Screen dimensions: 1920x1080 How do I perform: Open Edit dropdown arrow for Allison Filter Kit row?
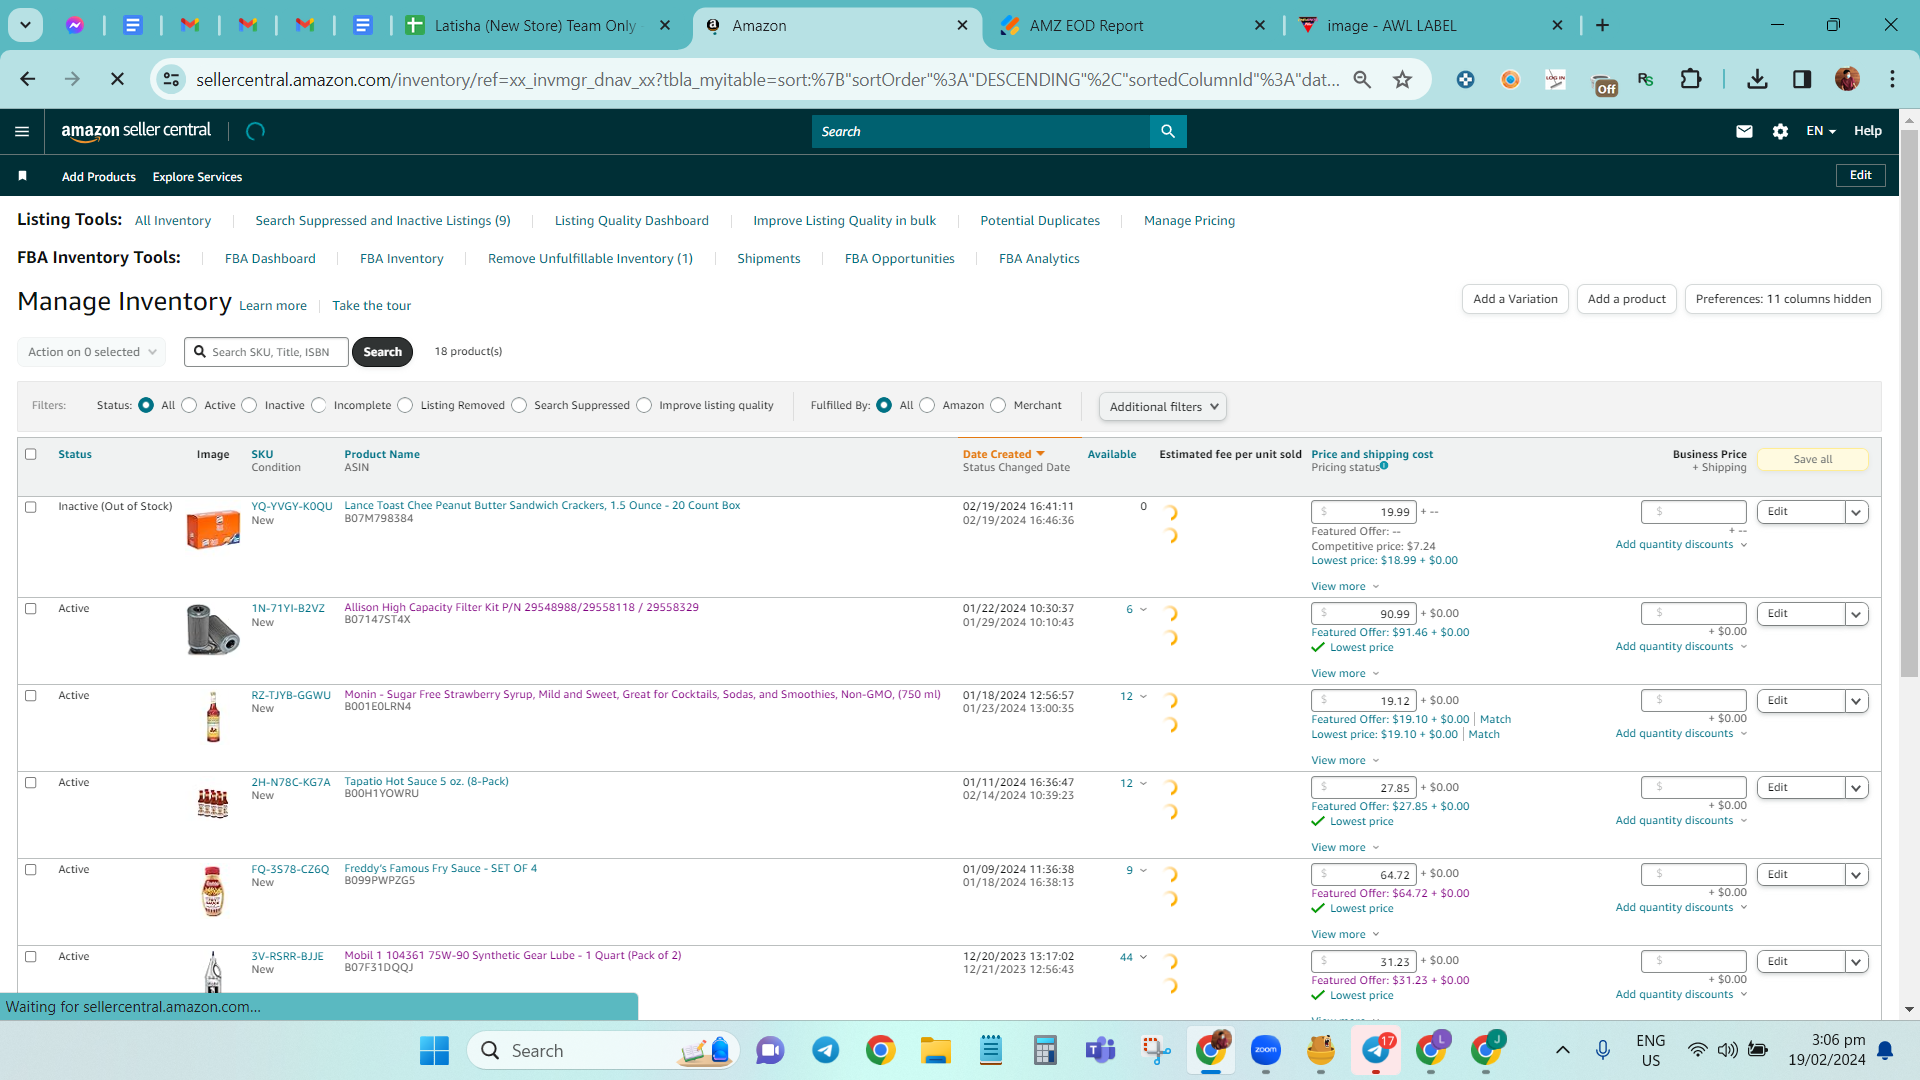tap(1857, 614)
